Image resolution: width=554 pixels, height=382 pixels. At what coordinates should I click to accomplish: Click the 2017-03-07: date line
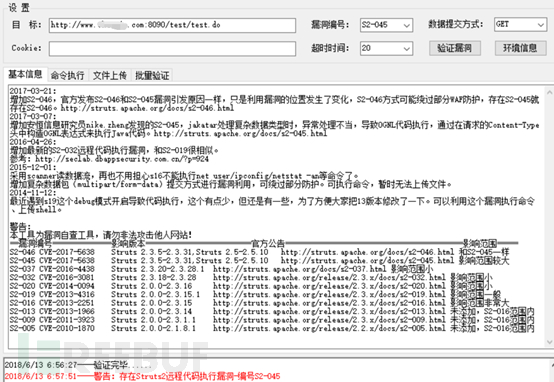[33, 117]
